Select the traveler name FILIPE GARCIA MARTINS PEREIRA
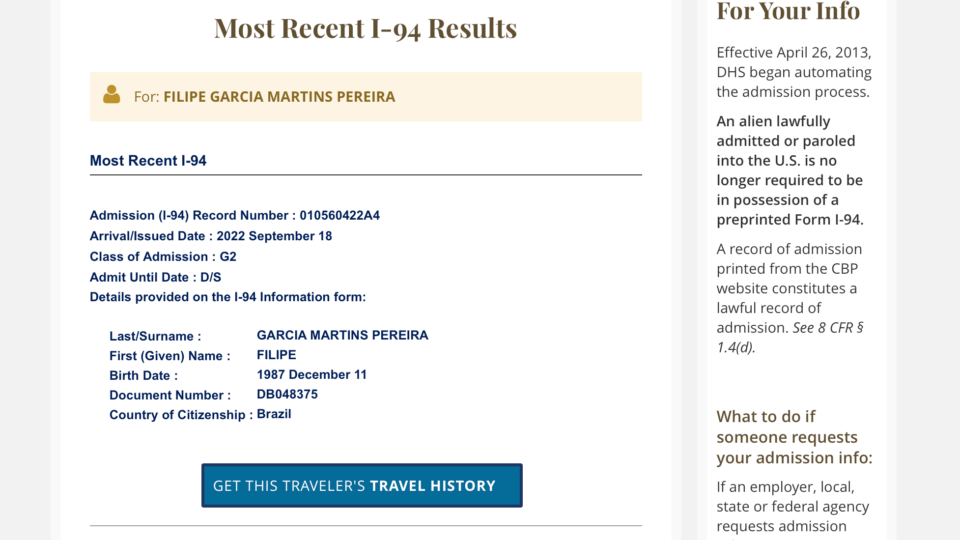The image size is (960, 540). tap(279, 97)
